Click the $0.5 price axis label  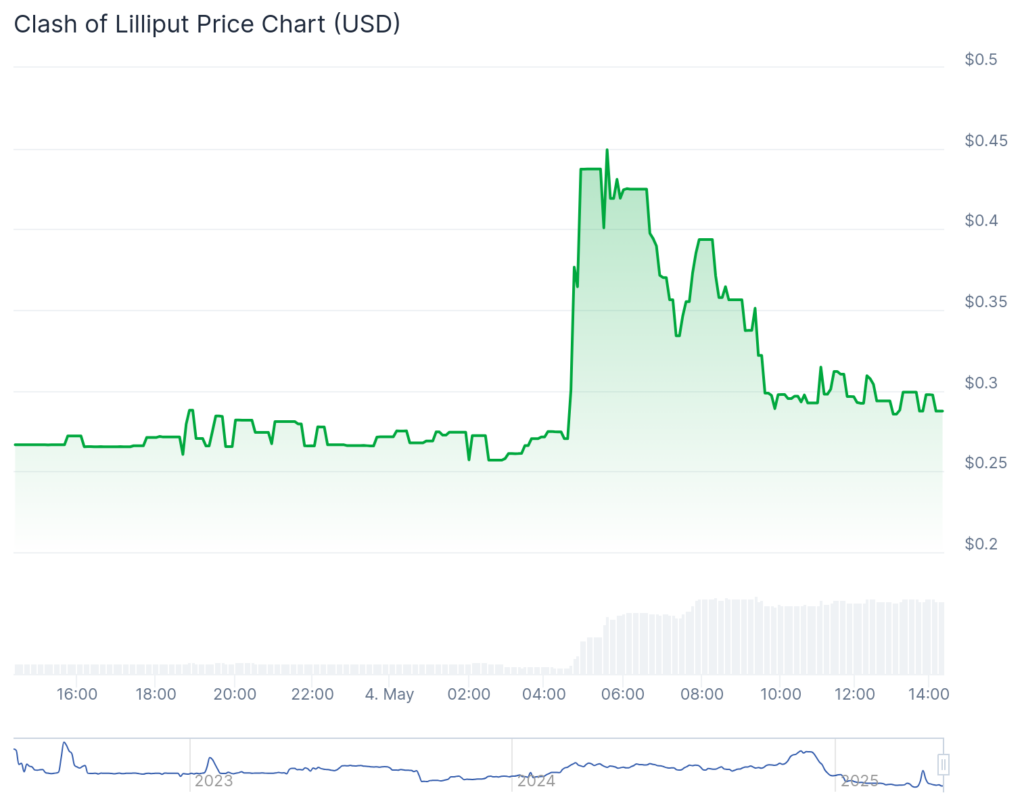coord(980,60)
